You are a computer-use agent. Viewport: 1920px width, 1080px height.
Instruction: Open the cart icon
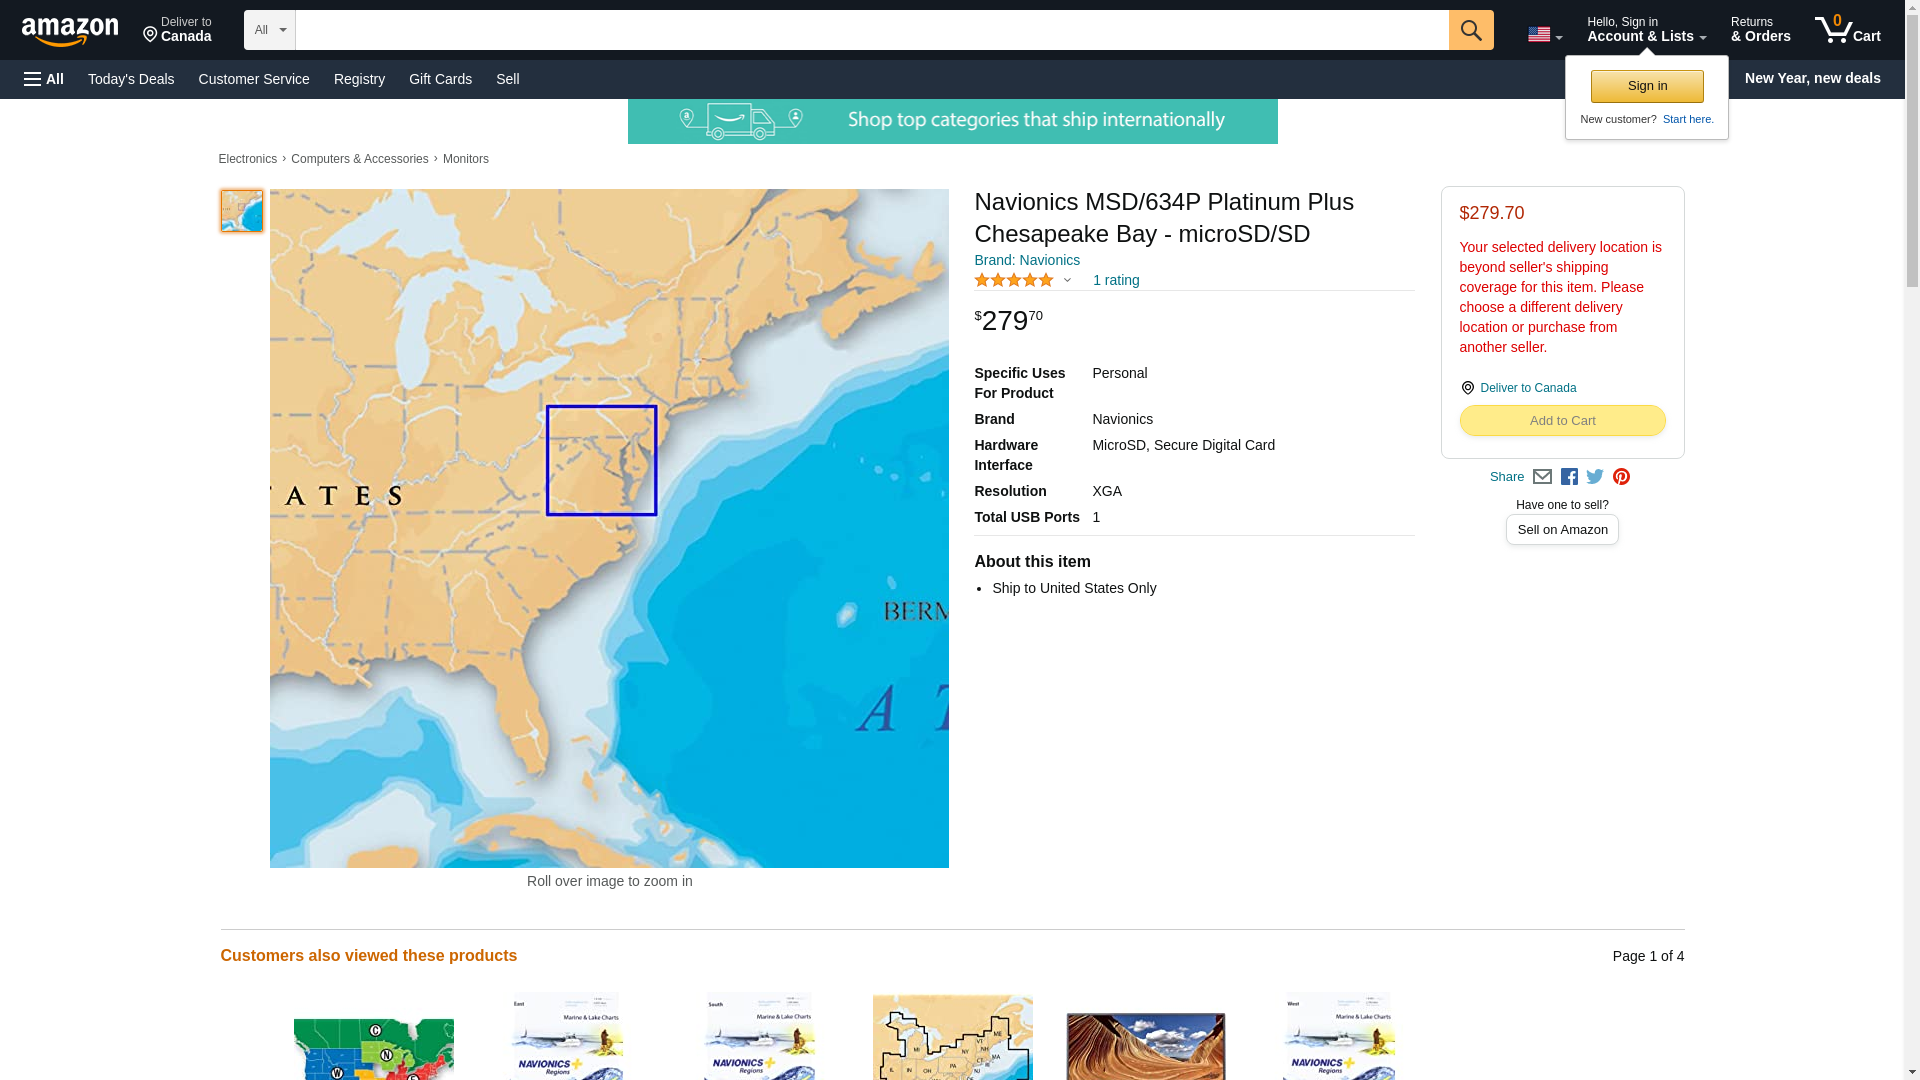pyautogui.click(x=1847, y=30)
